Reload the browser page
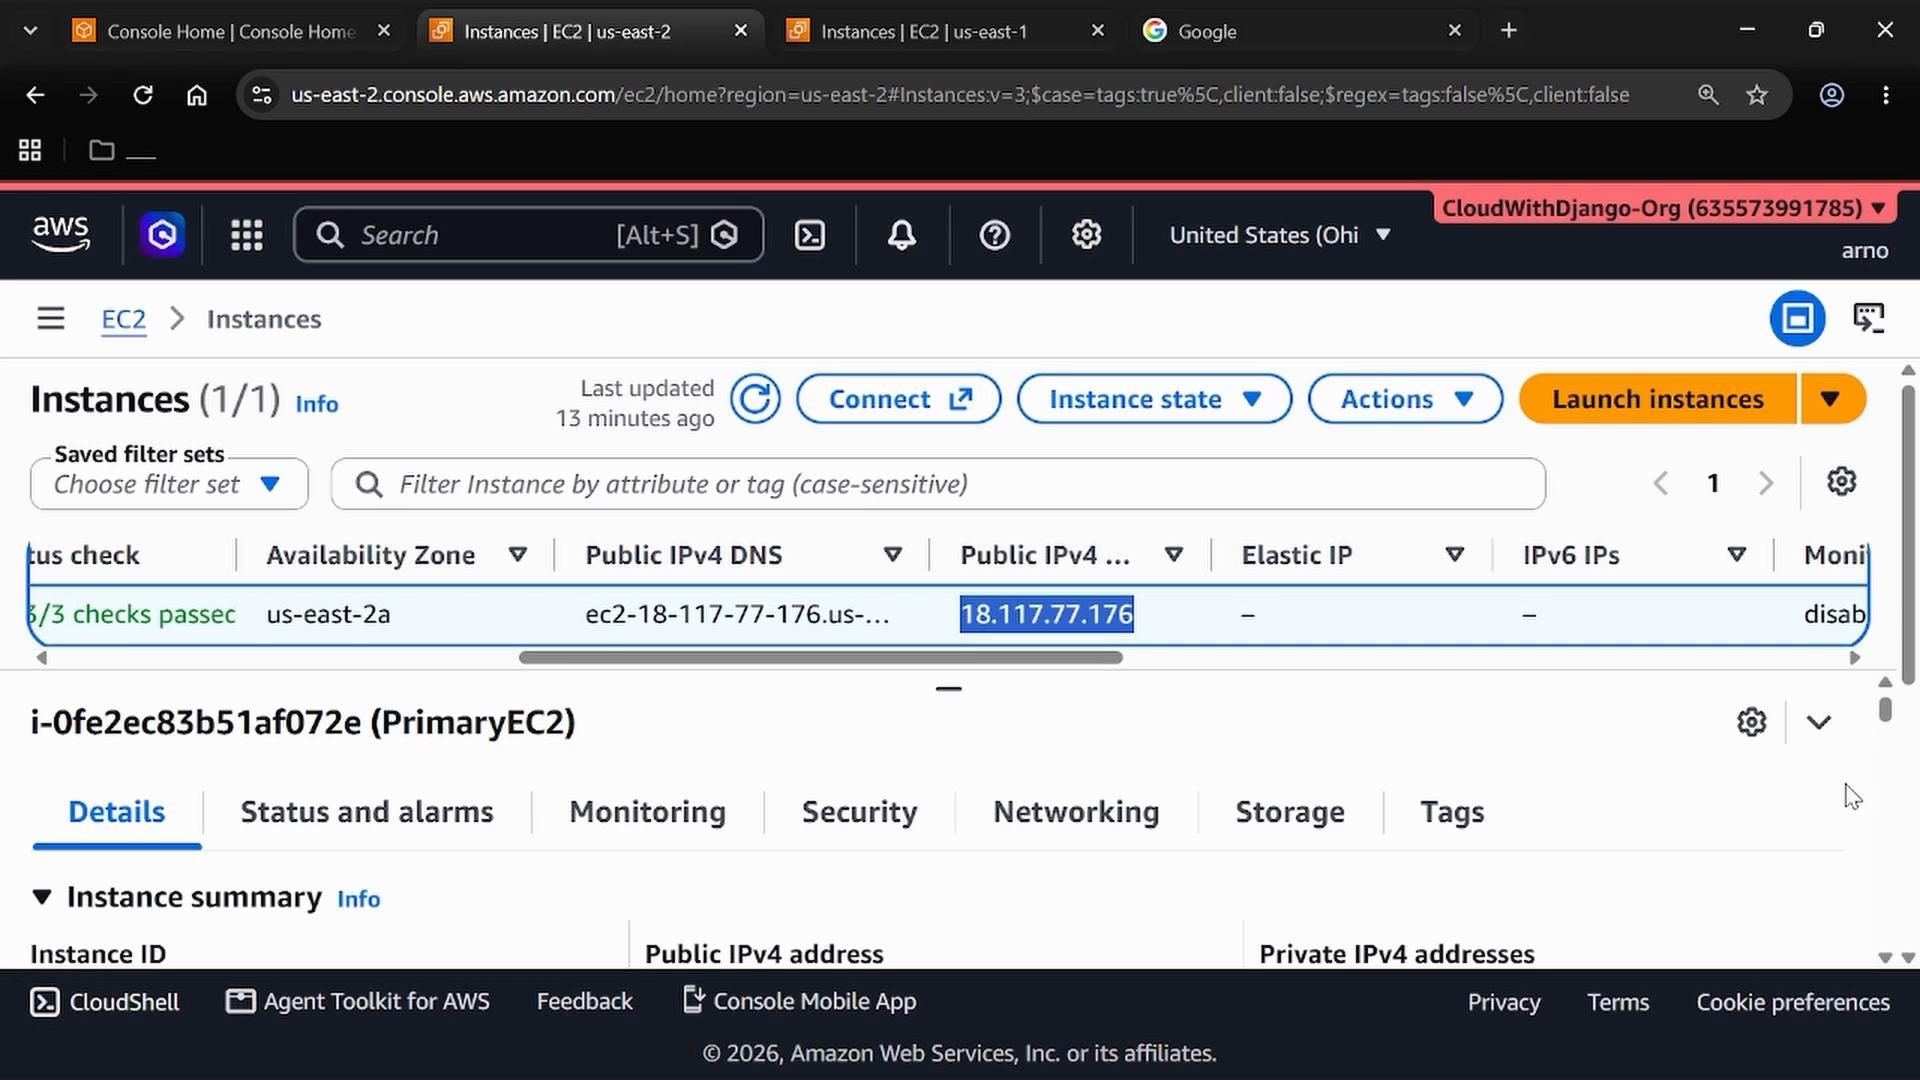This screenshot has height=1080, width=1920. (x=143, y=95)
